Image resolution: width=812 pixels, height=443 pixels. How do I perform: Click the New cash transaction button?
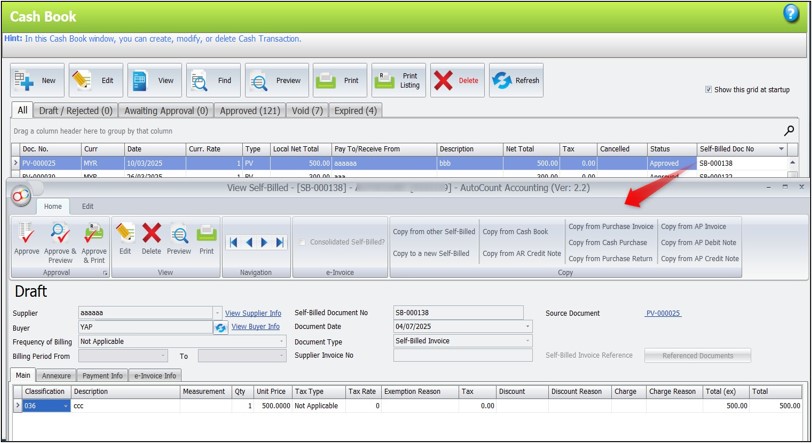[x=37, y=81]
